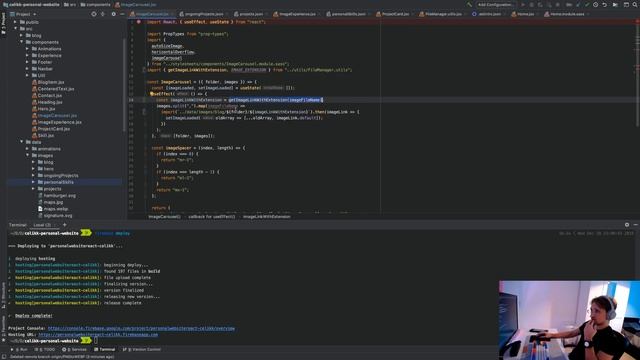Click the src breadcrumb in the navigation bar

70,4
